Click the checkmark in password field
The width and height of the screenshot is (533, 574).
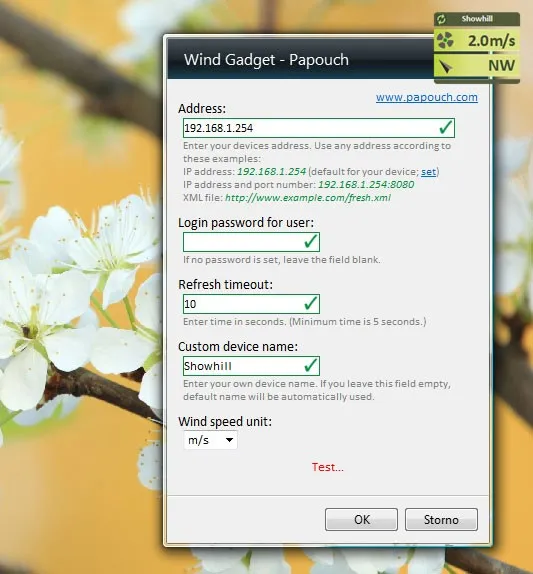pyautogui.click(x=310, y=242)
